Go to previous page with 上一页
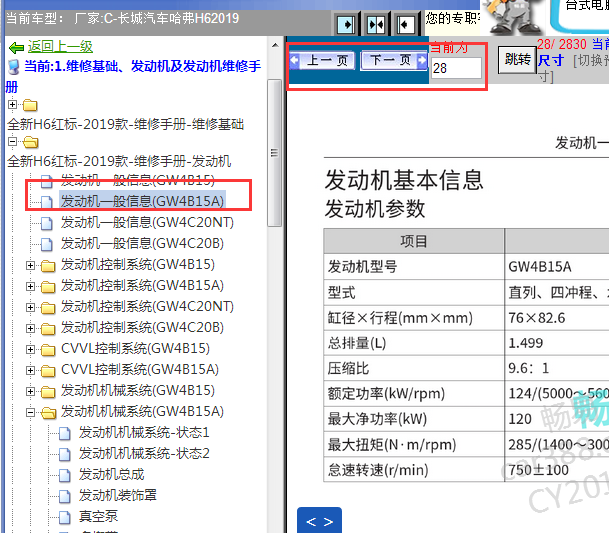The width and height of the screenshot is (609, 533). pyautogui.click(x=322, y=60)
